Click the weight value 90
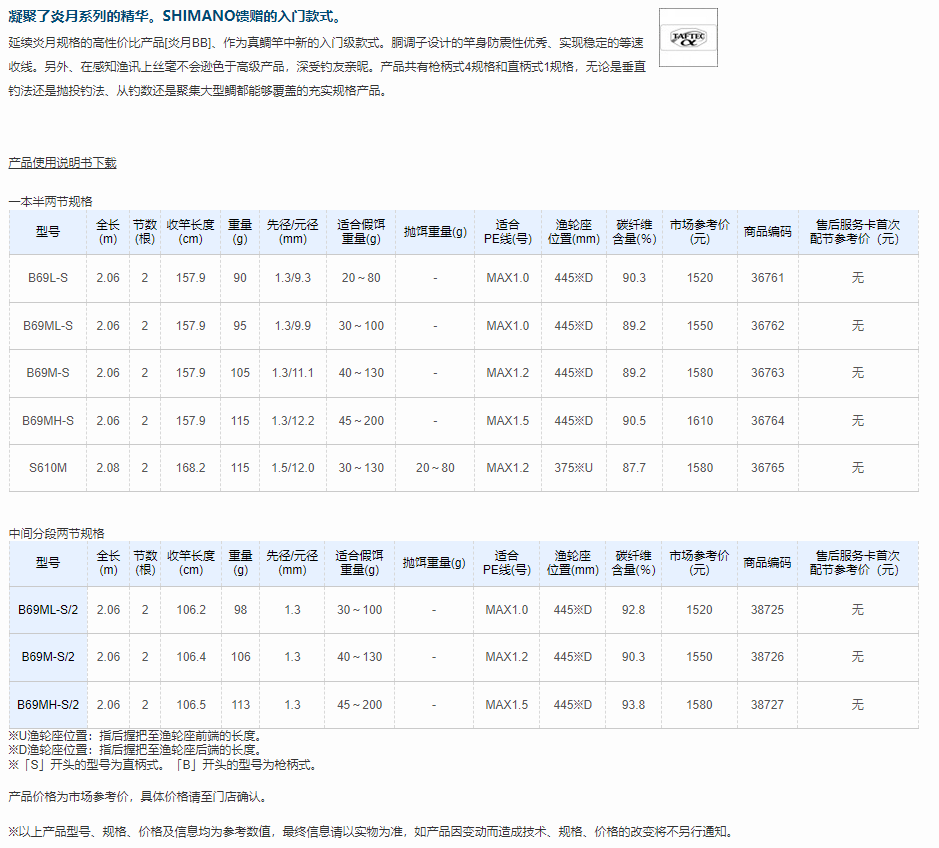 [x=240, y=278]
